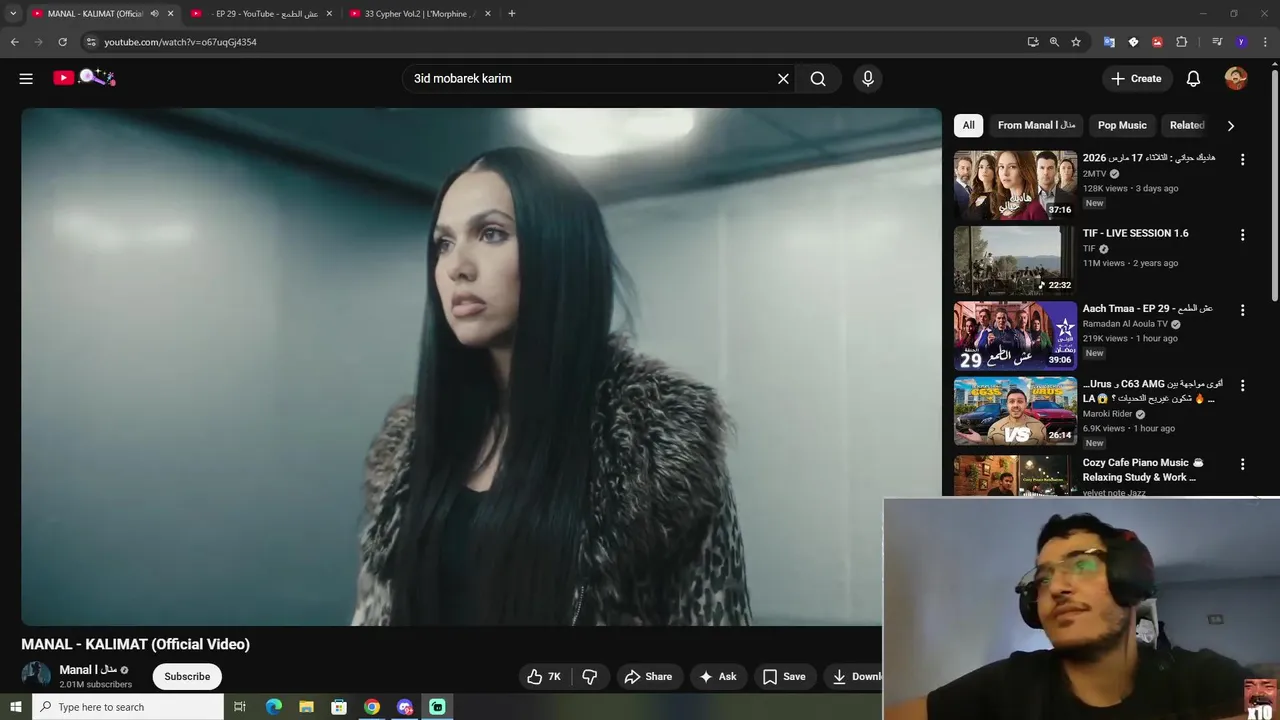Open options for Cozy Cafe Piano Music

click(x=1242, y=464)
